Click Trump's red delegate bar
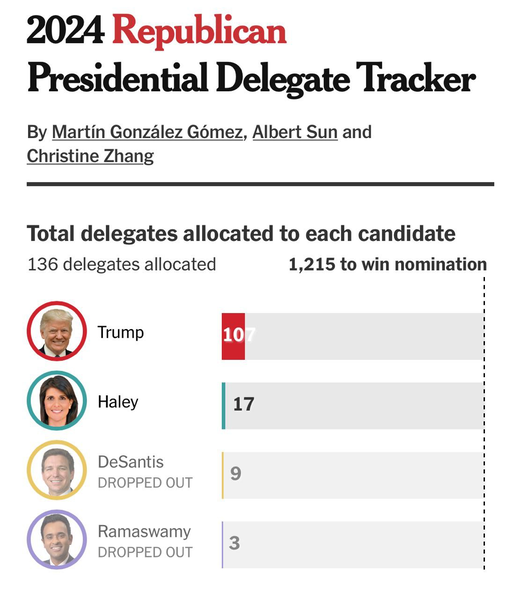 [x=233, y=336]
